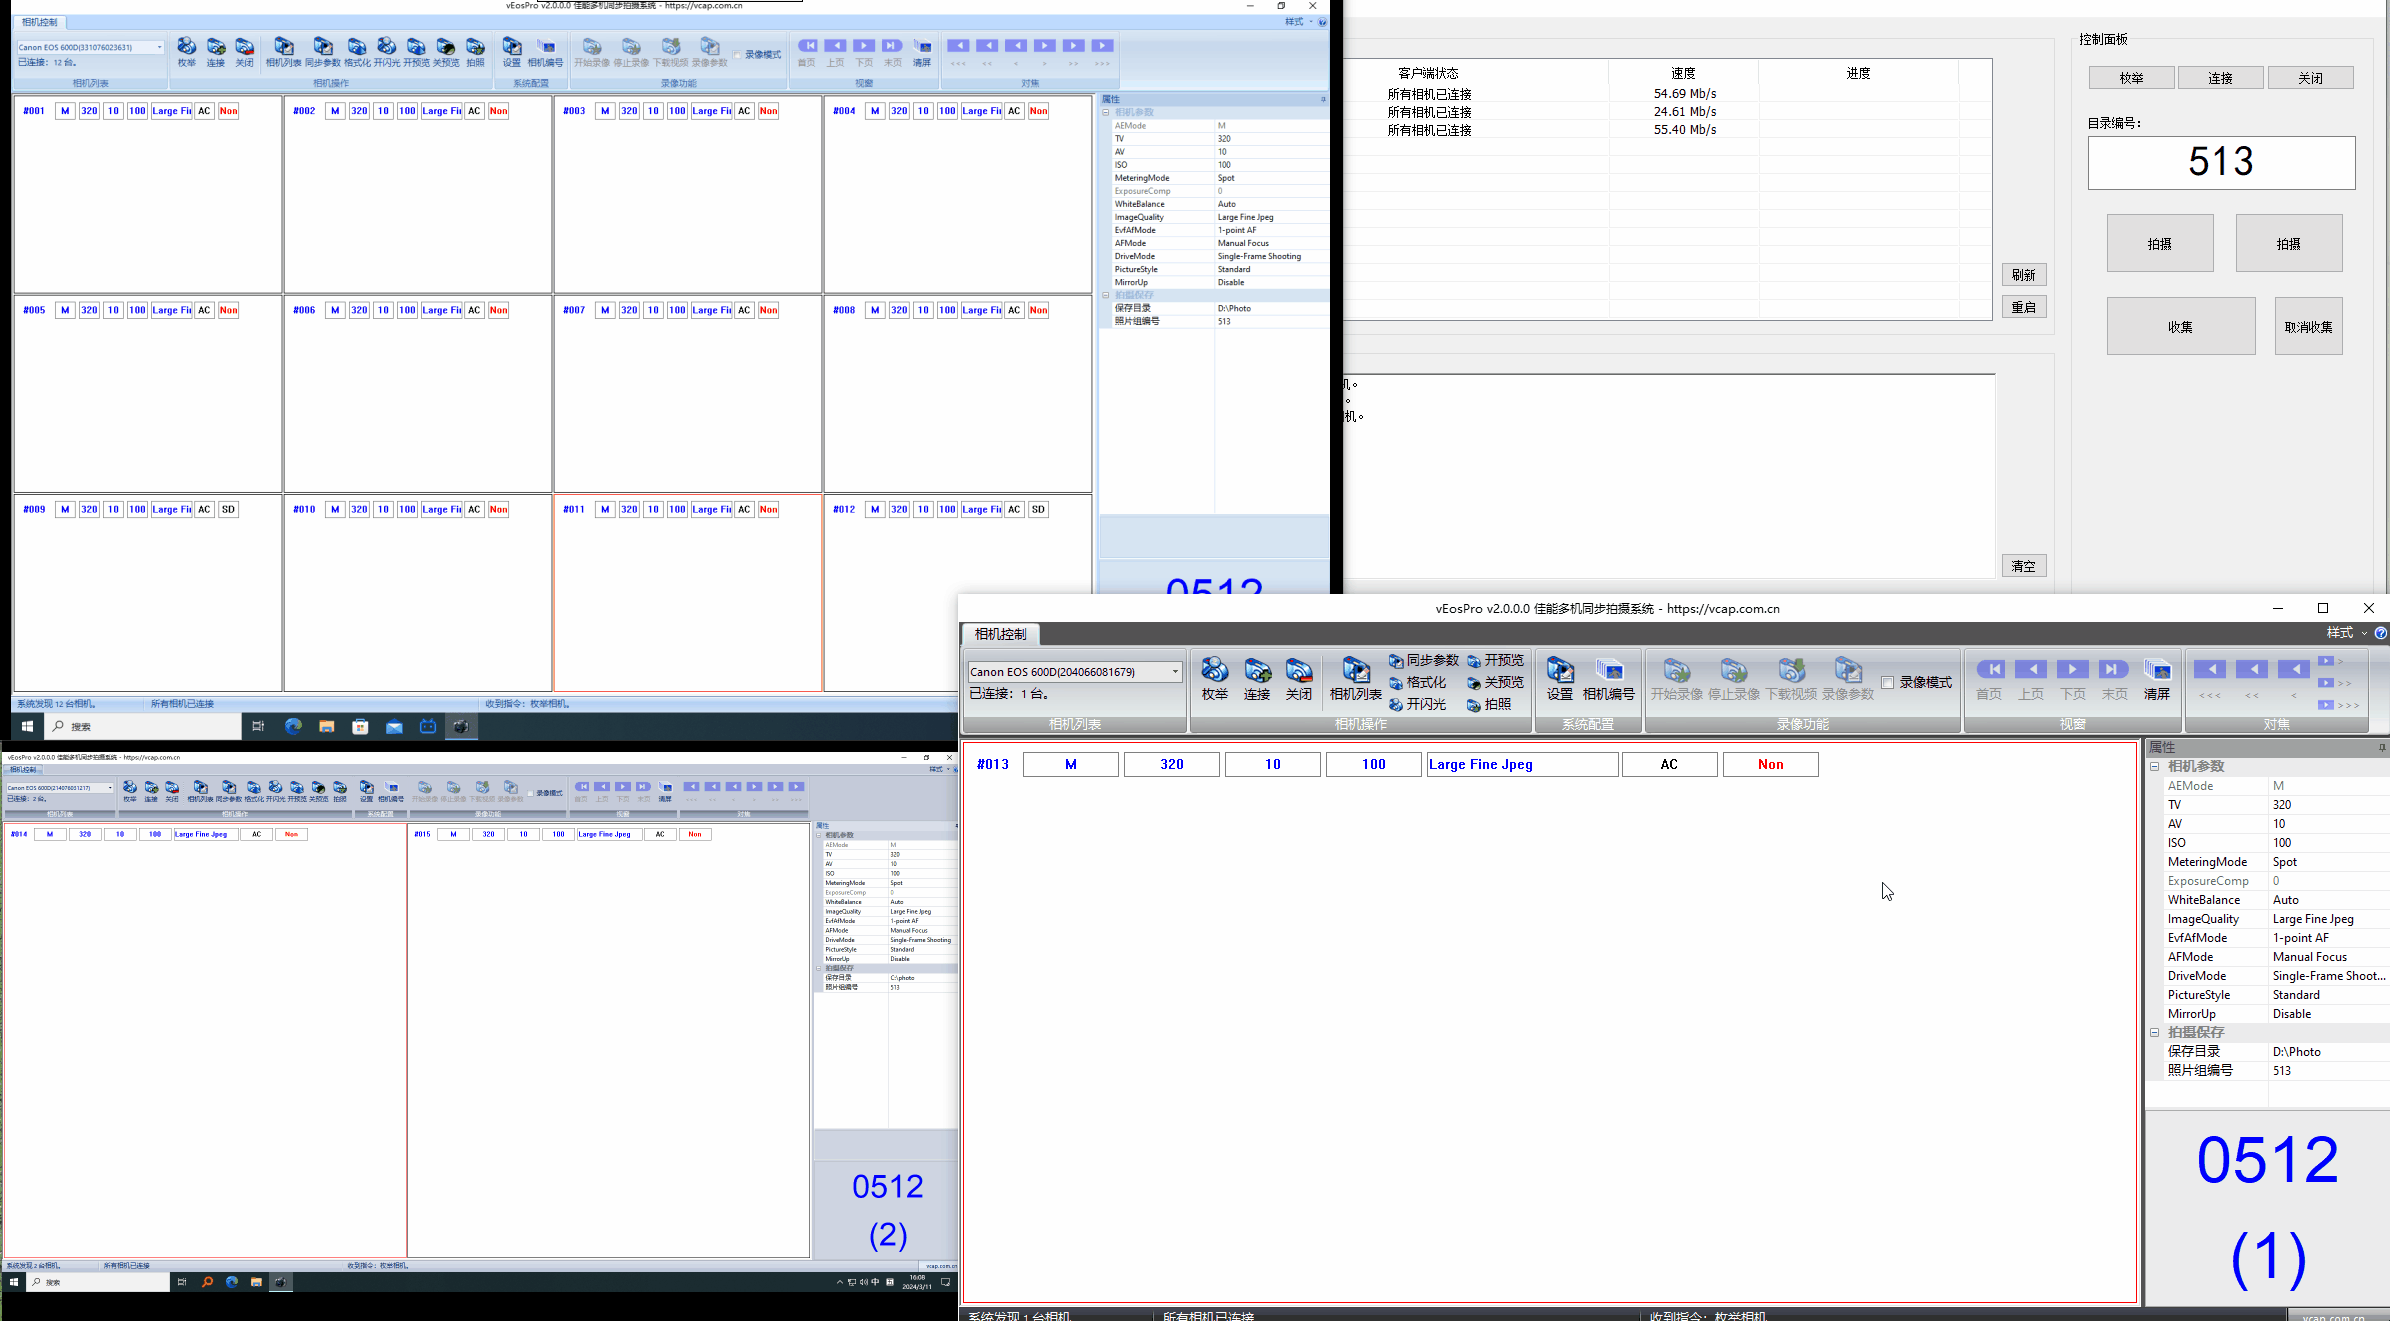Click the 目录编号 513 input field
The width and height of the screenshot is (2390, 1321).
[2220, 162]
